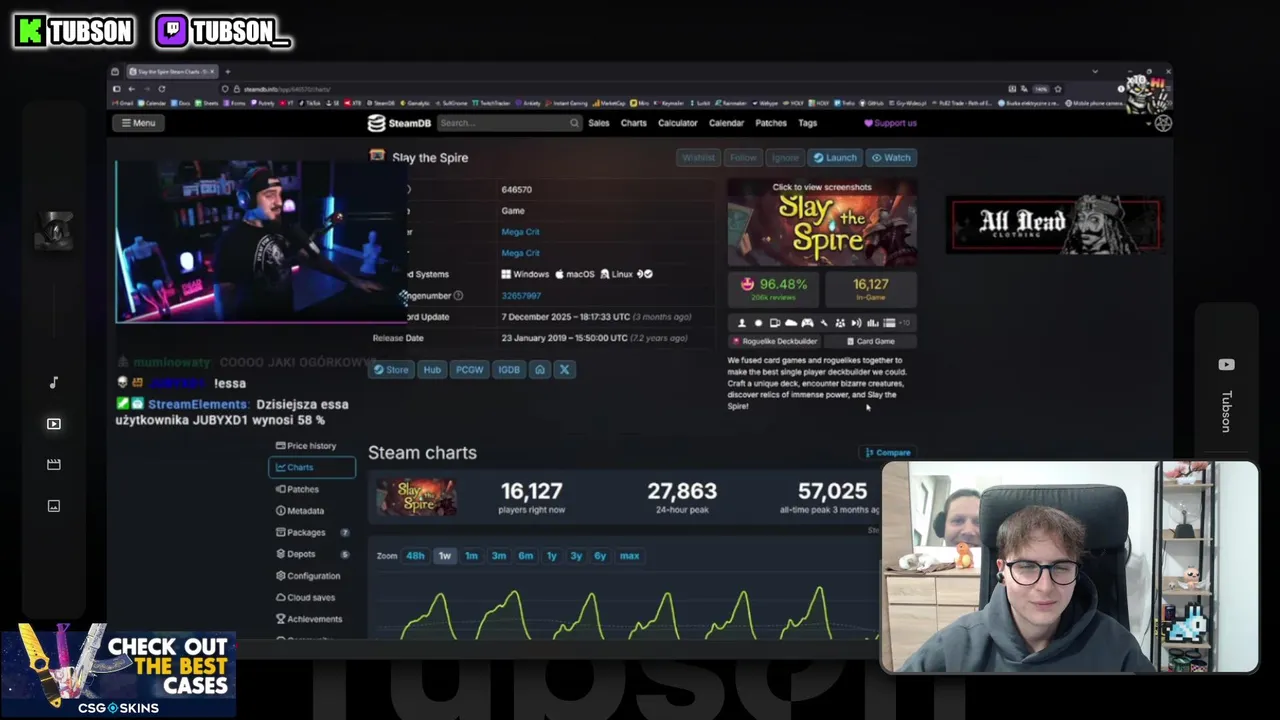Viewport: 1280px width, 720px height.
Task: Click the CSGO-Skins cases banner
Action: pyautogui.click(x=118, y=672)
